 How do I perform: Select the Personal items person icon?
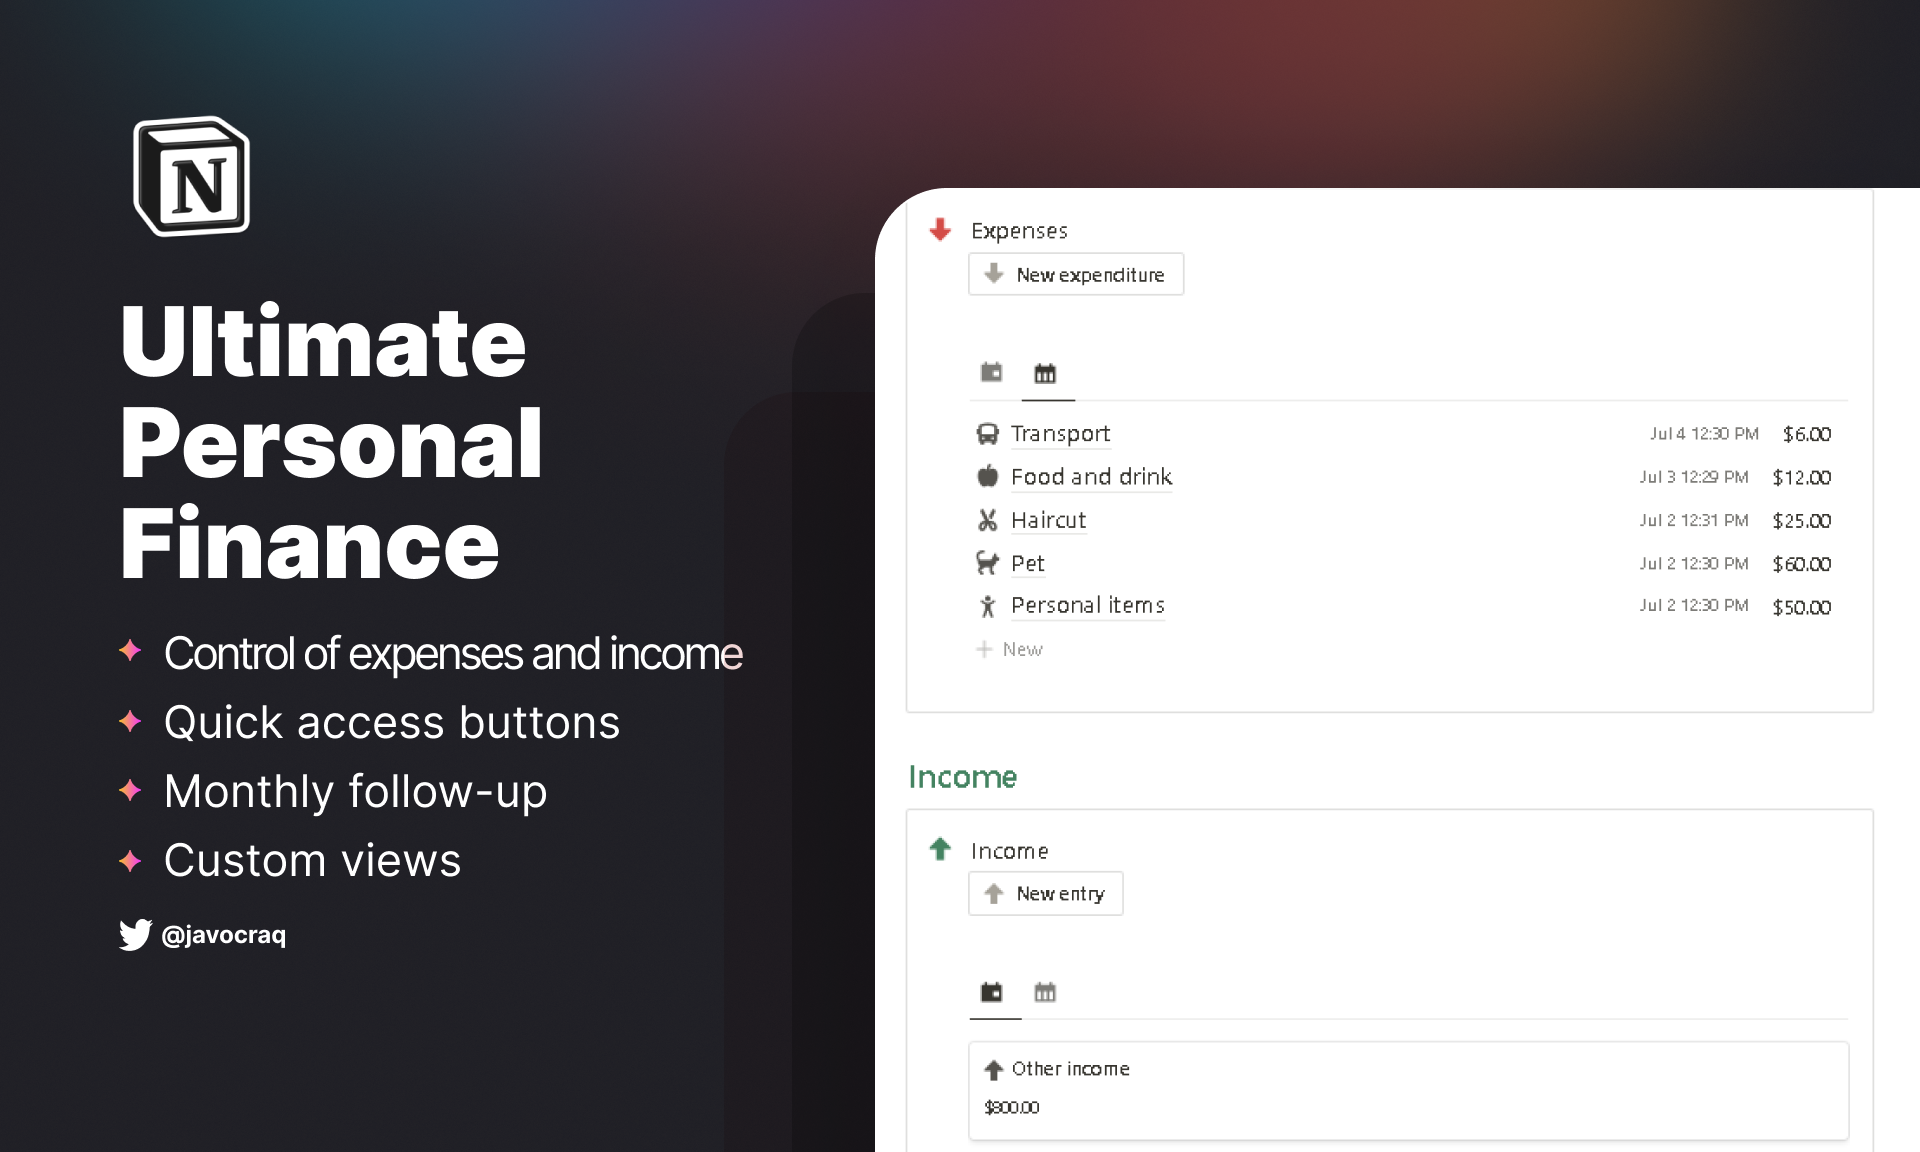point(987,605)
